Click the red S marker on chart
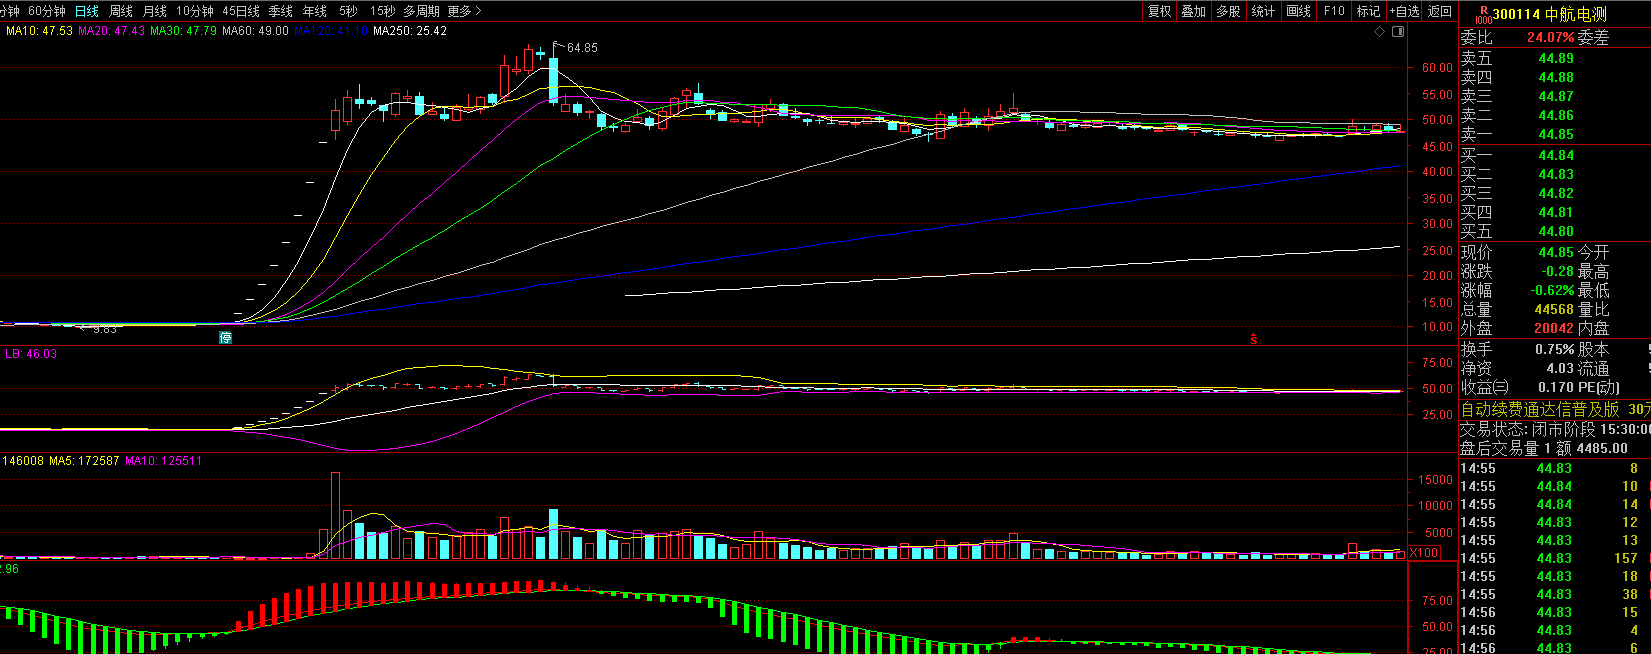 tap(1253, 339)
